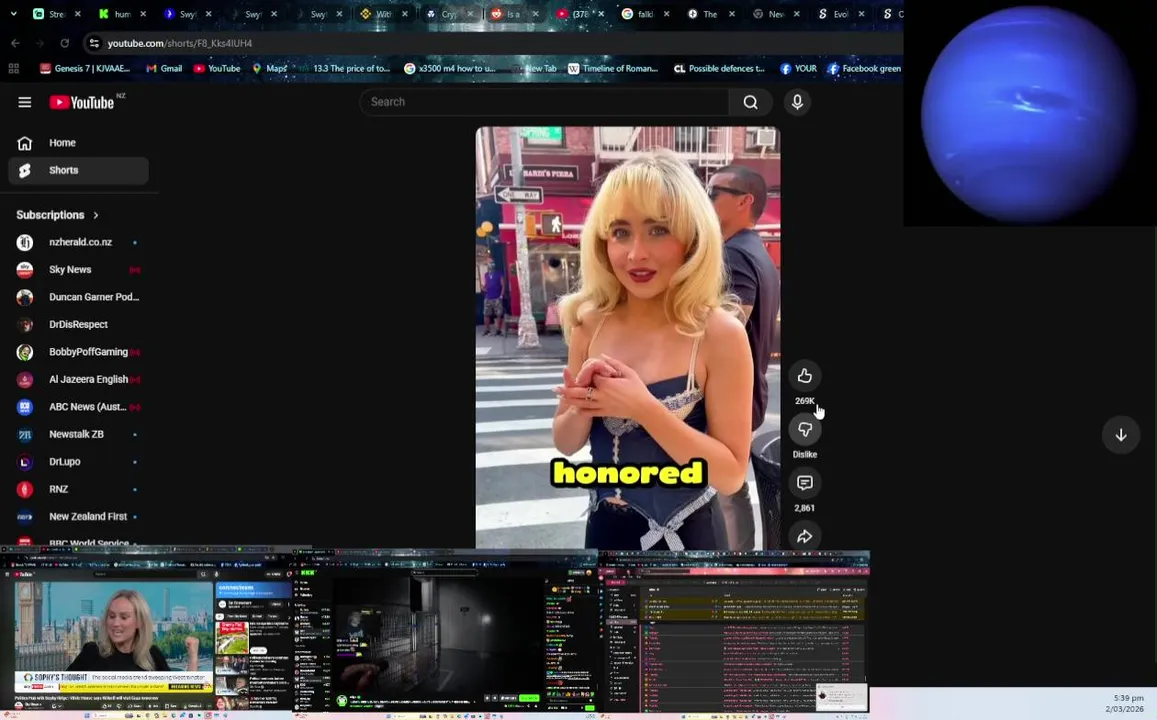This screenshot has width=1157, height=720.
Task: Go to Home in the sidebar
Action: 78,143
